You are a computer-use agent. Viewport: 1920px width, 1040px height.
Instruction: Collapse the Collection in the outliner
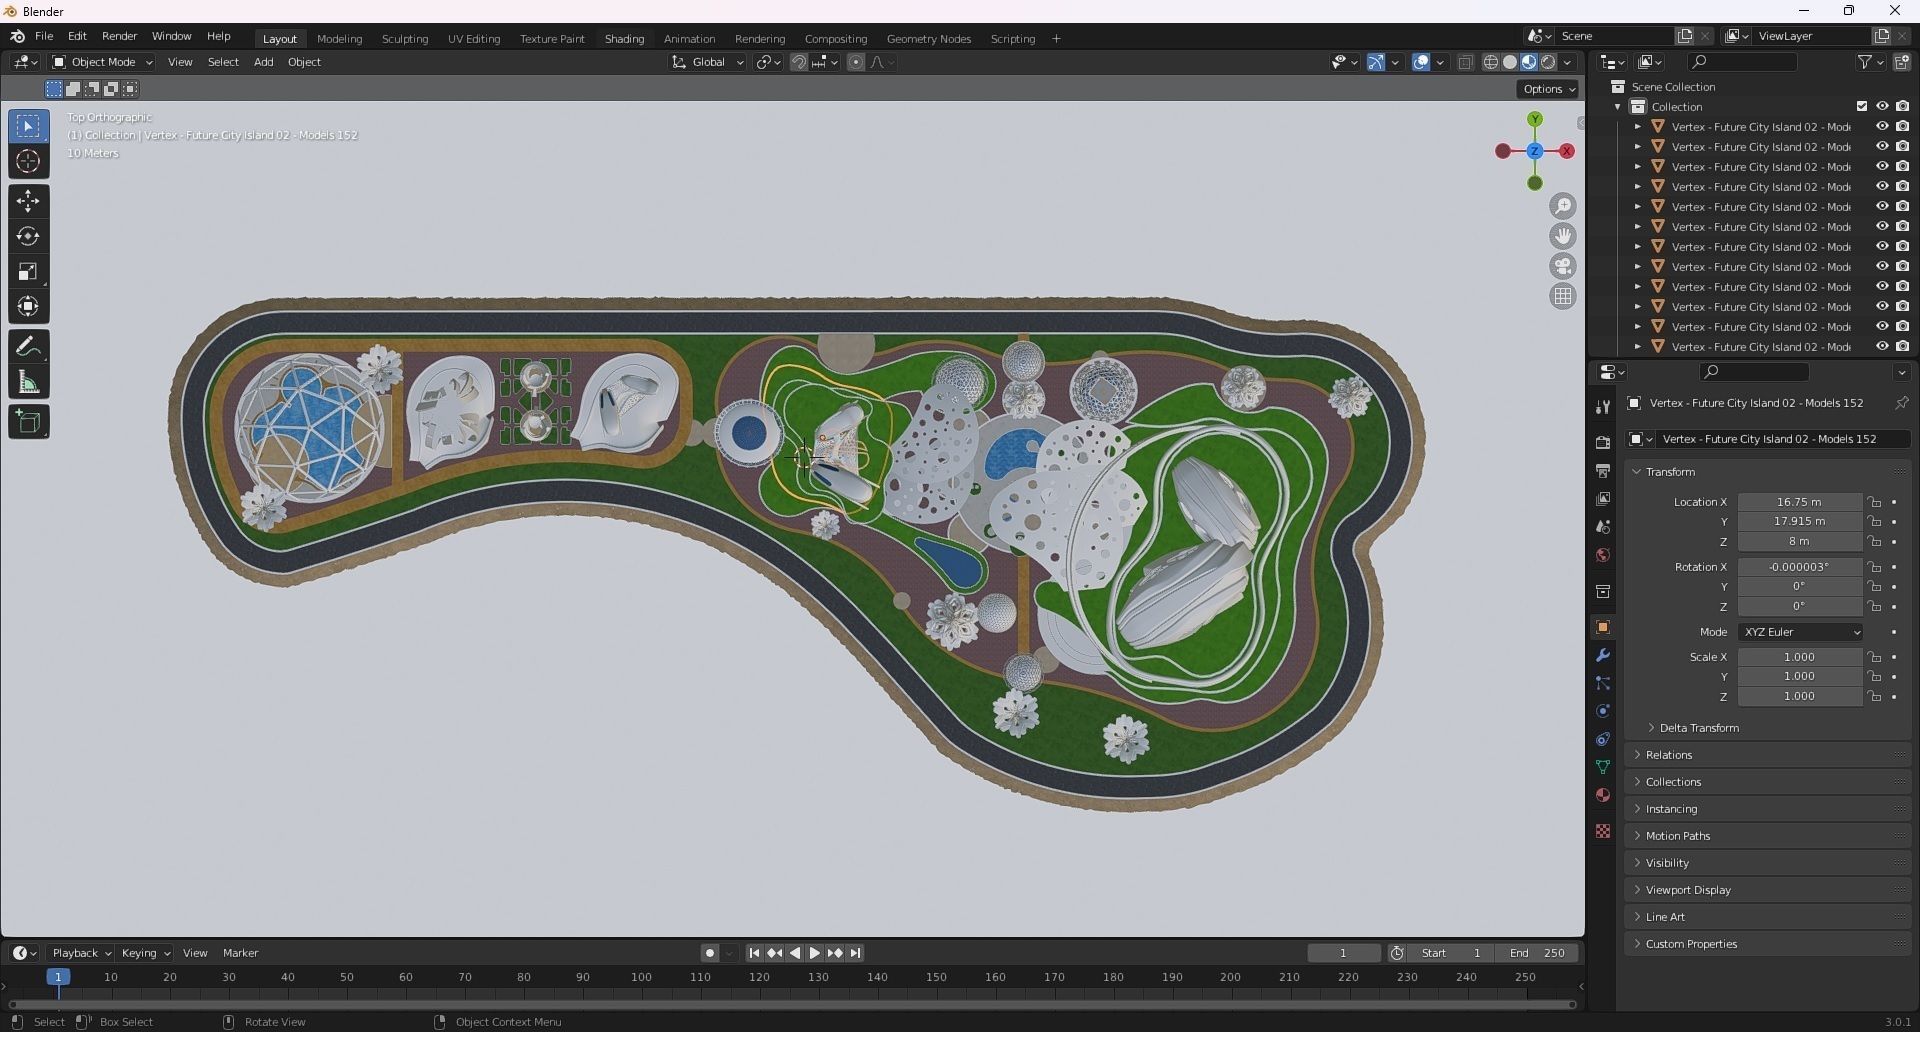[x=1618, y=107]
